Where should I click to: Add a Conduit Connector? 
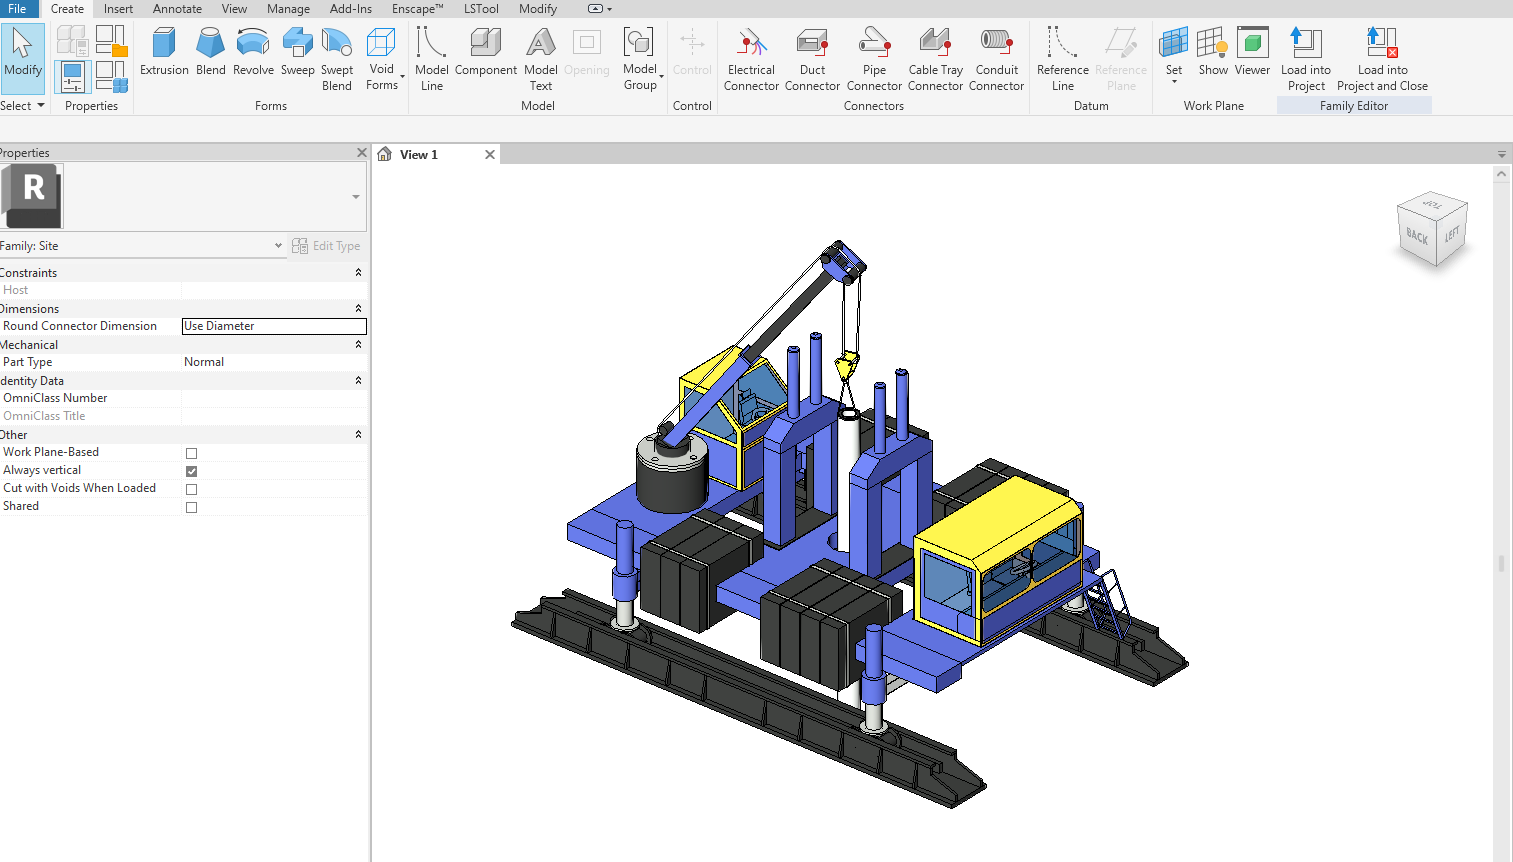pyautogui.click(x=996, y=60)
